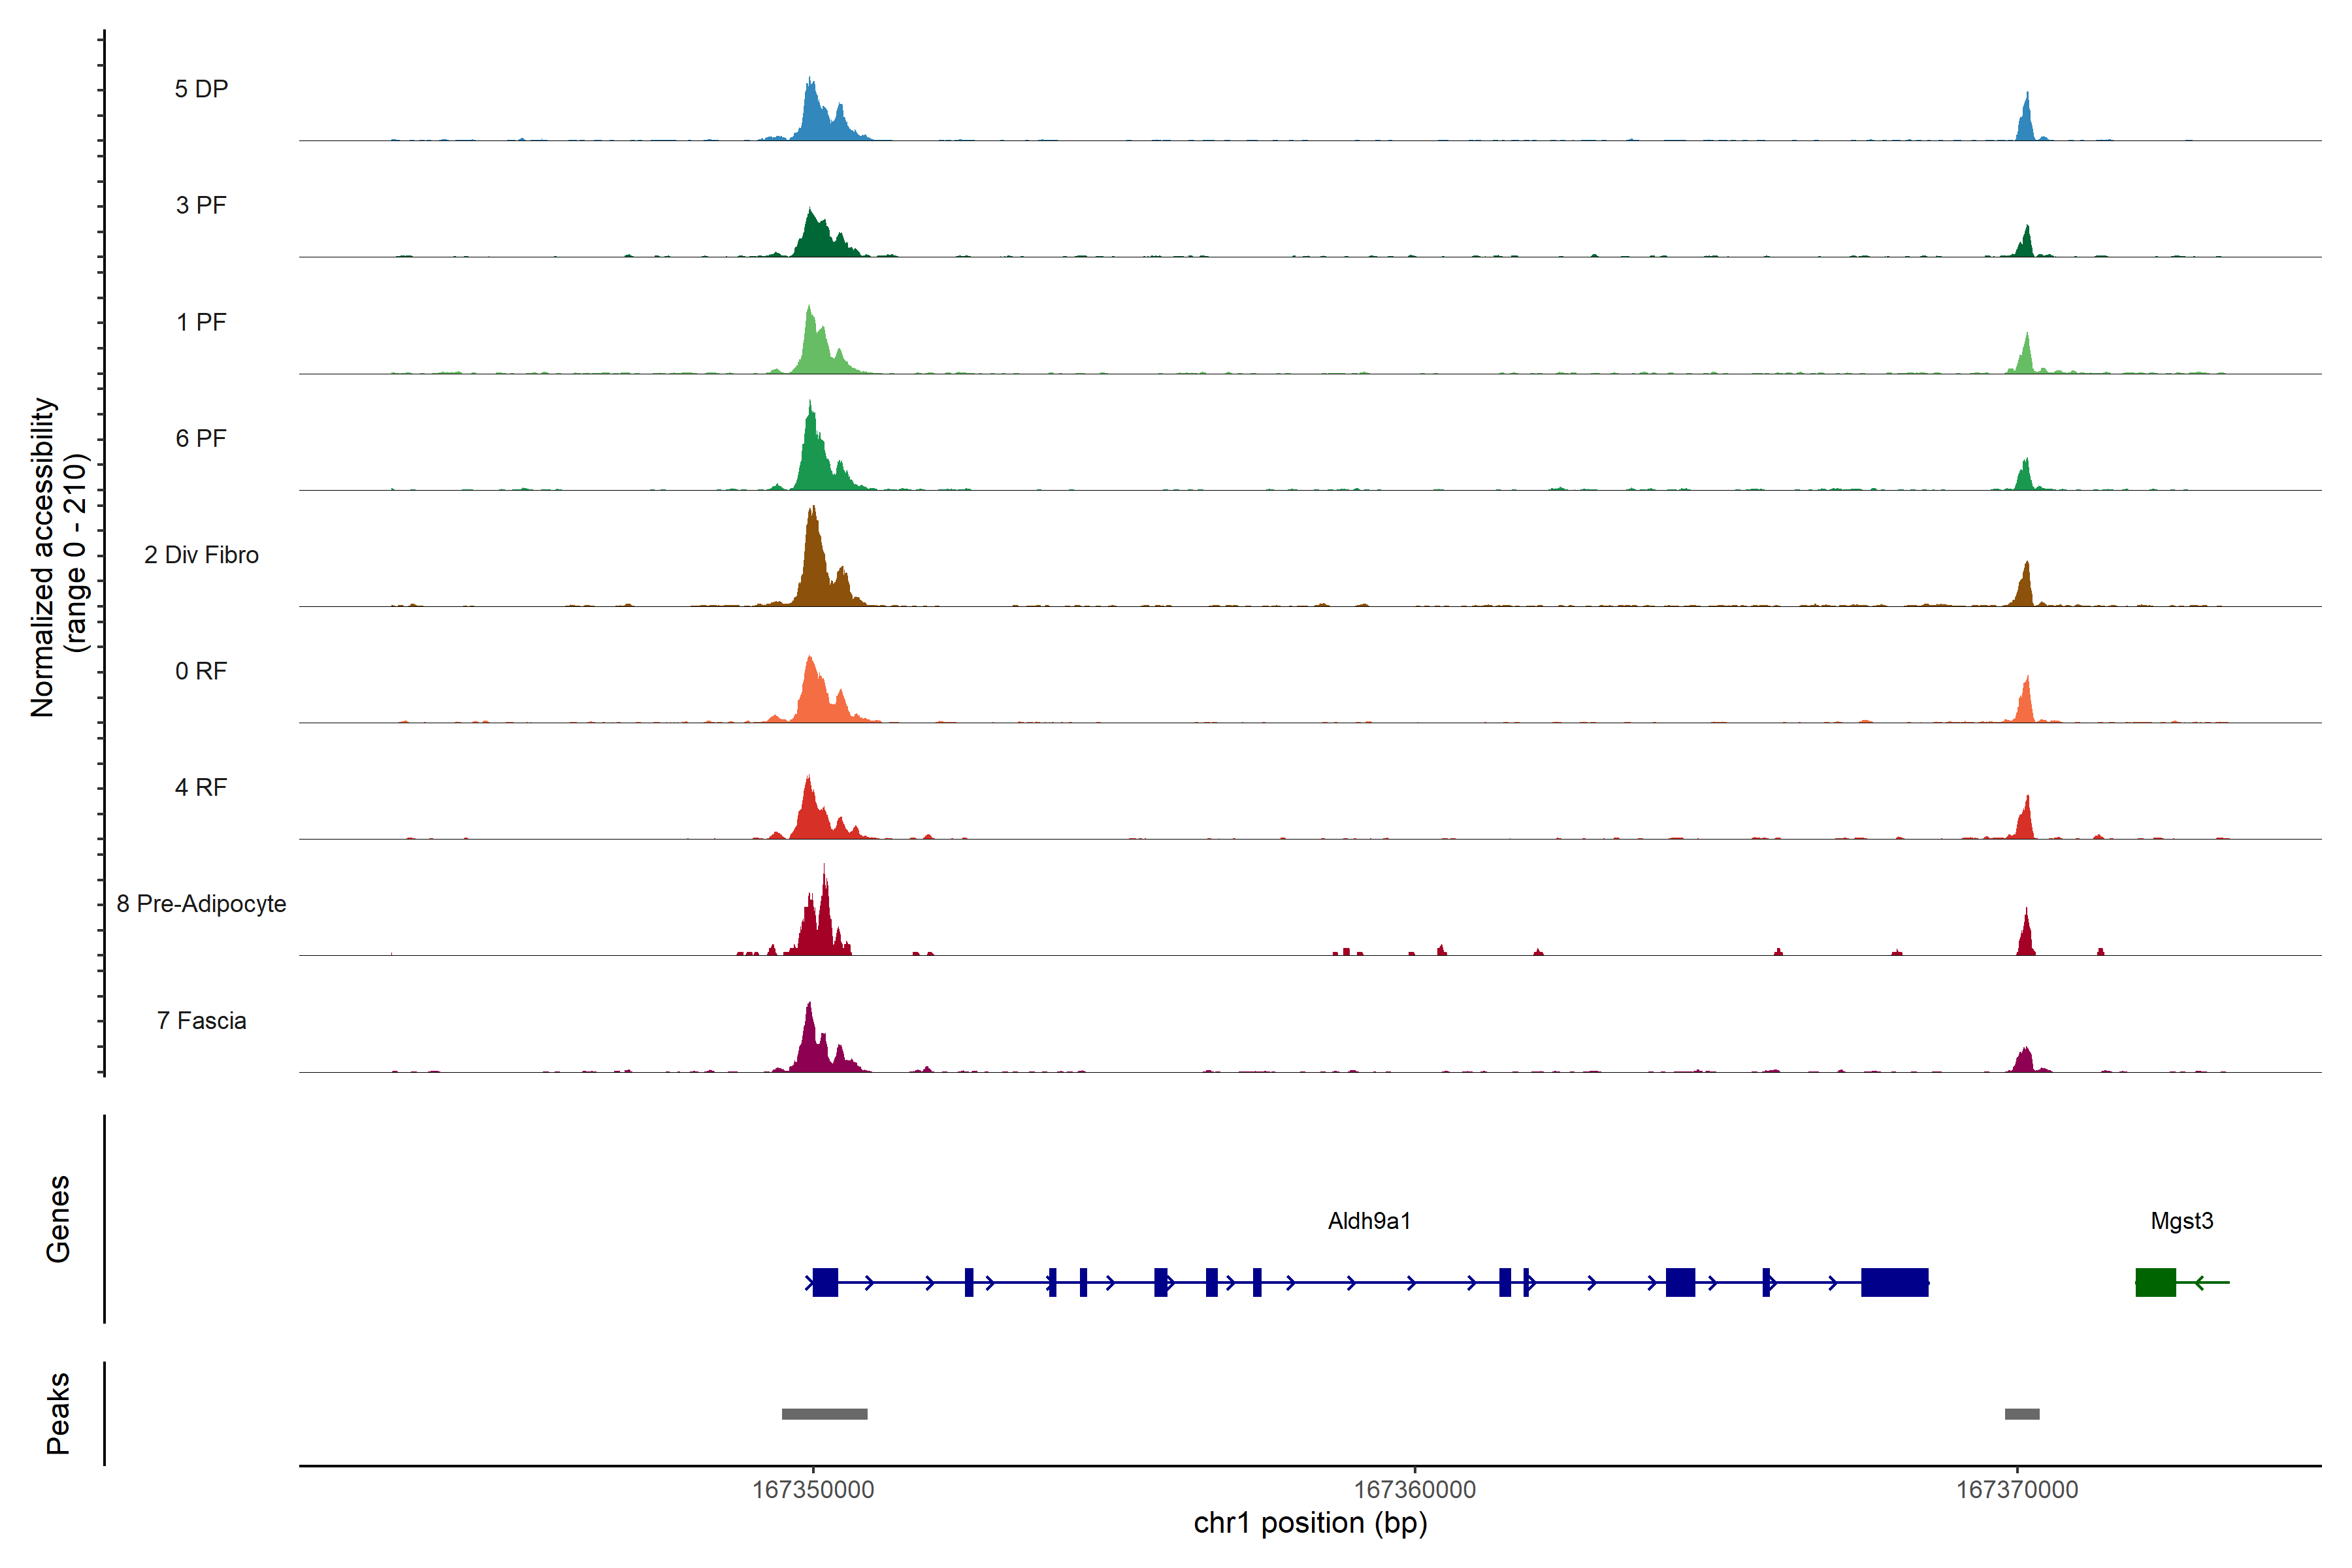Click the wide gray peak bar near 167350000
The image size is (2352, 1568).
824,1414
